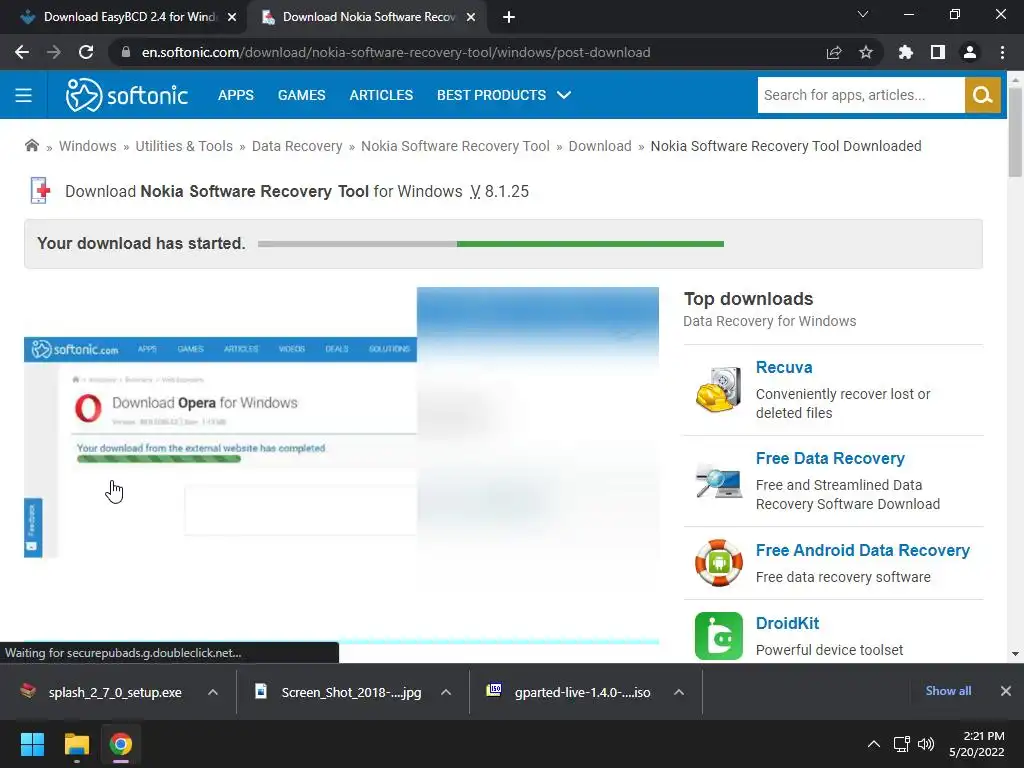
Task: Open the Free Data Recovery title link
Action: point(830,458)
